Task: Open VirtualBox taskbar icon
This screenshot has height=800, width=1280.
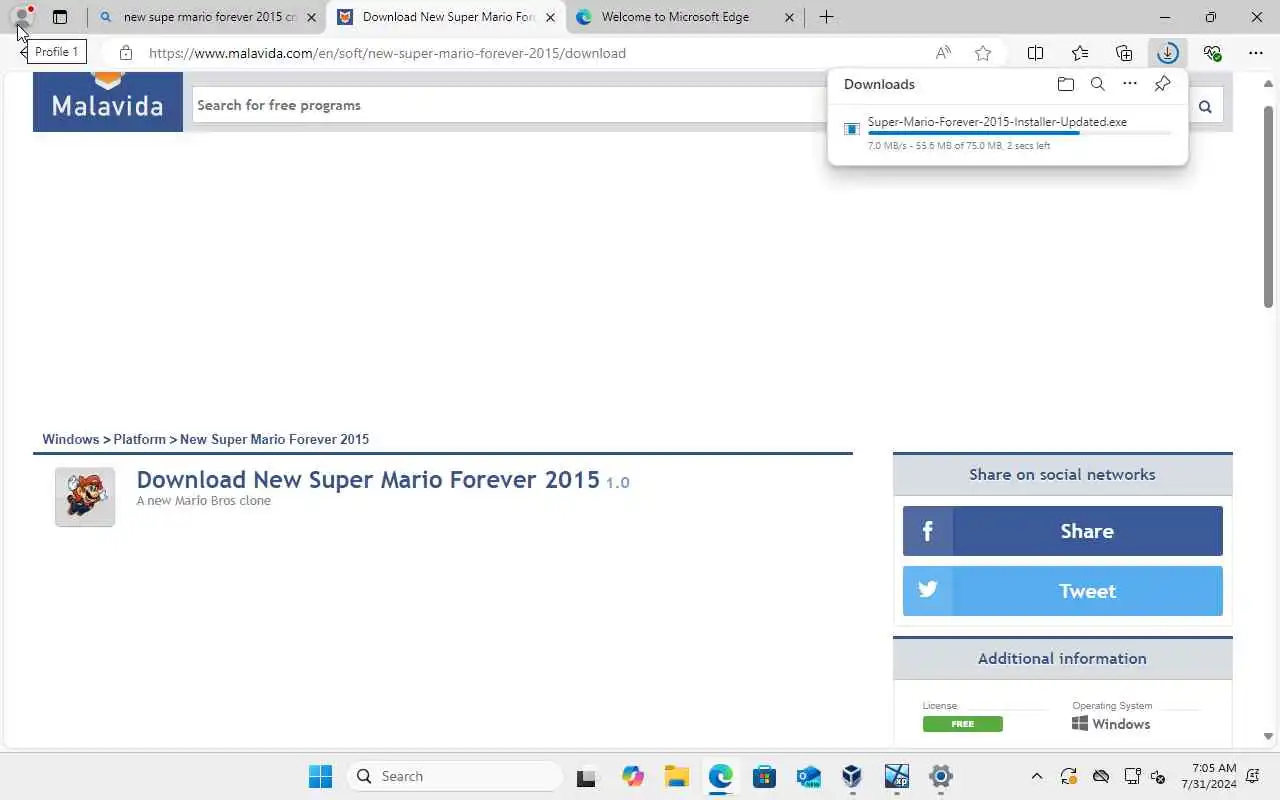Action: pyautogui.click(x=852, y=776)
